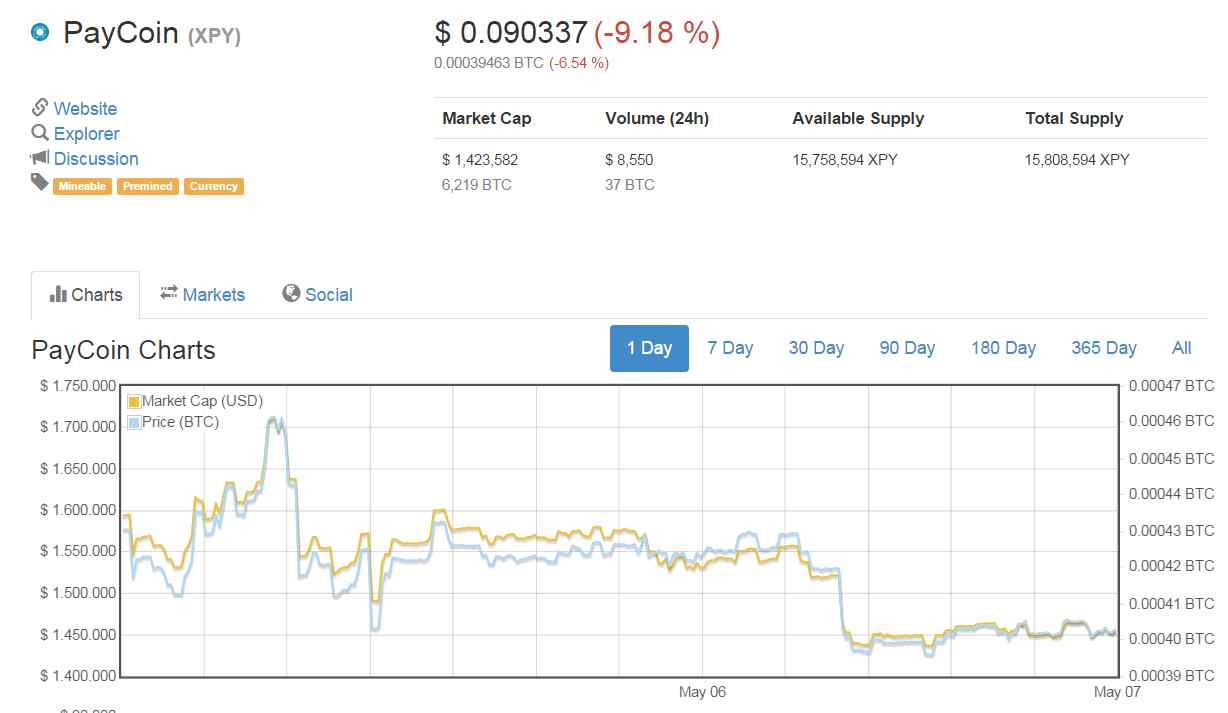1228x713 pixels.
Task: Click the Market Cap column header
Action: [487, 118]
